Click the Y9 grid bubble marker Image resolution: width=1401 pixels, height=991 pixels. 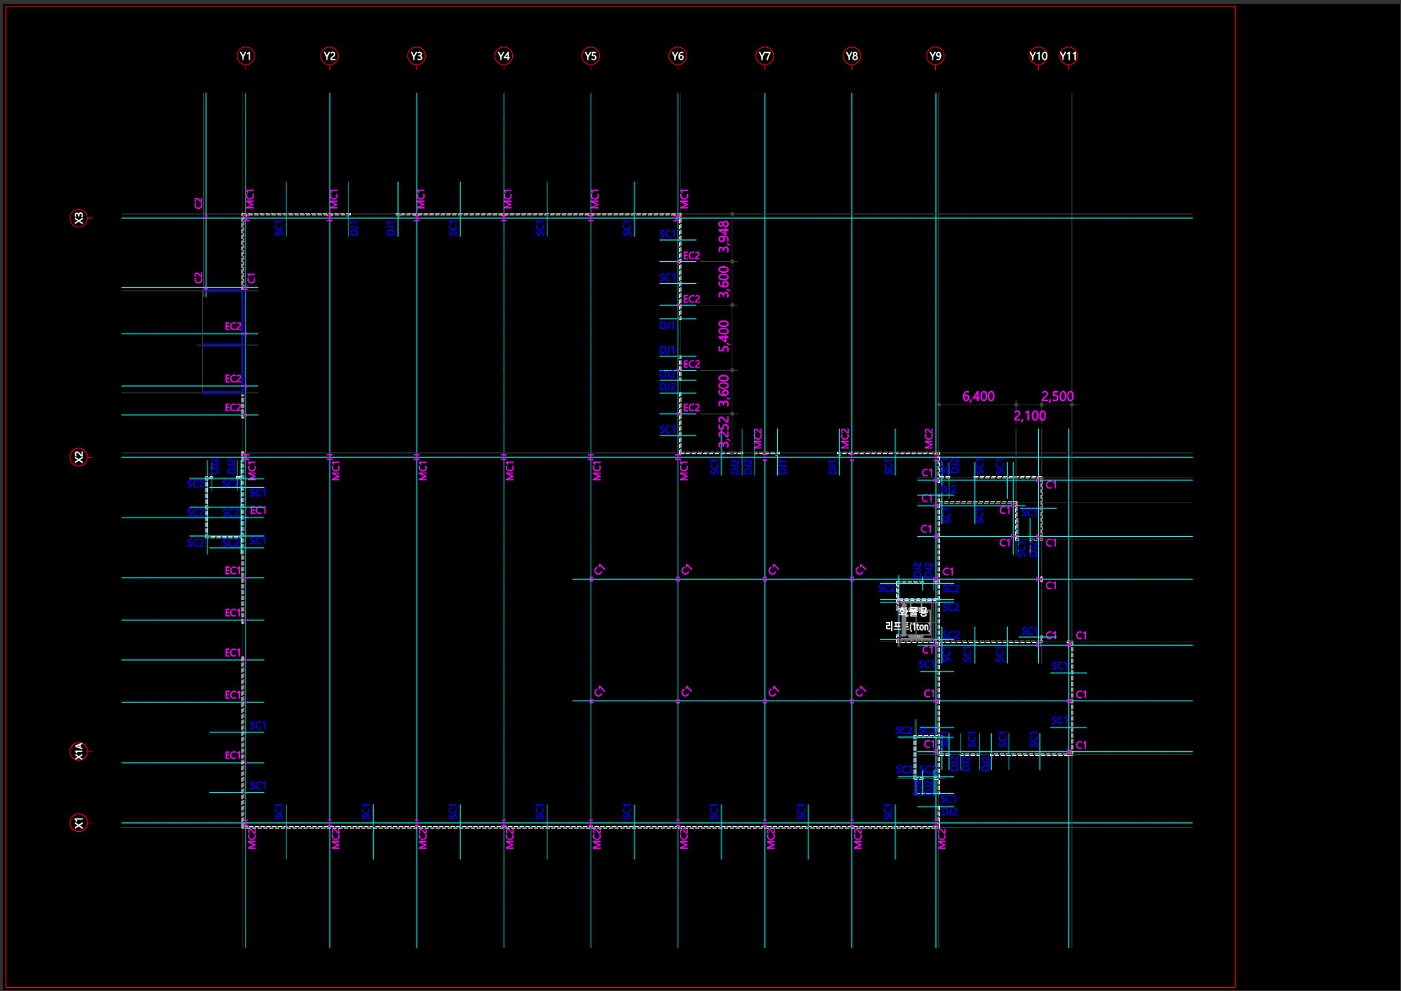[935, 56]
